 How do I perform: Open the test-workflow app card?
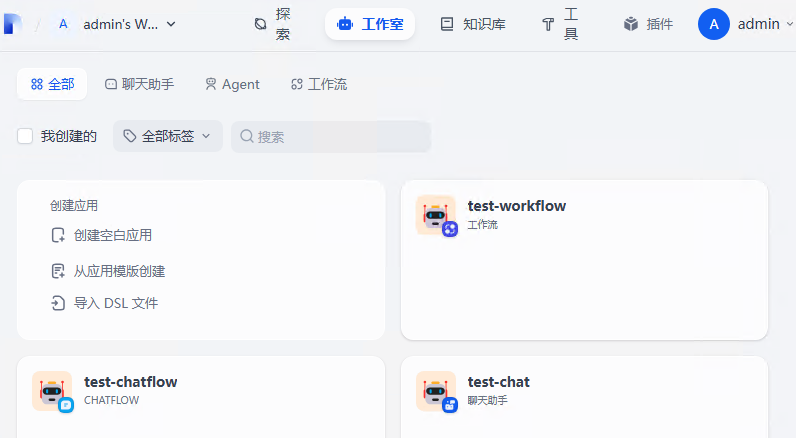(x=584, y=260)
